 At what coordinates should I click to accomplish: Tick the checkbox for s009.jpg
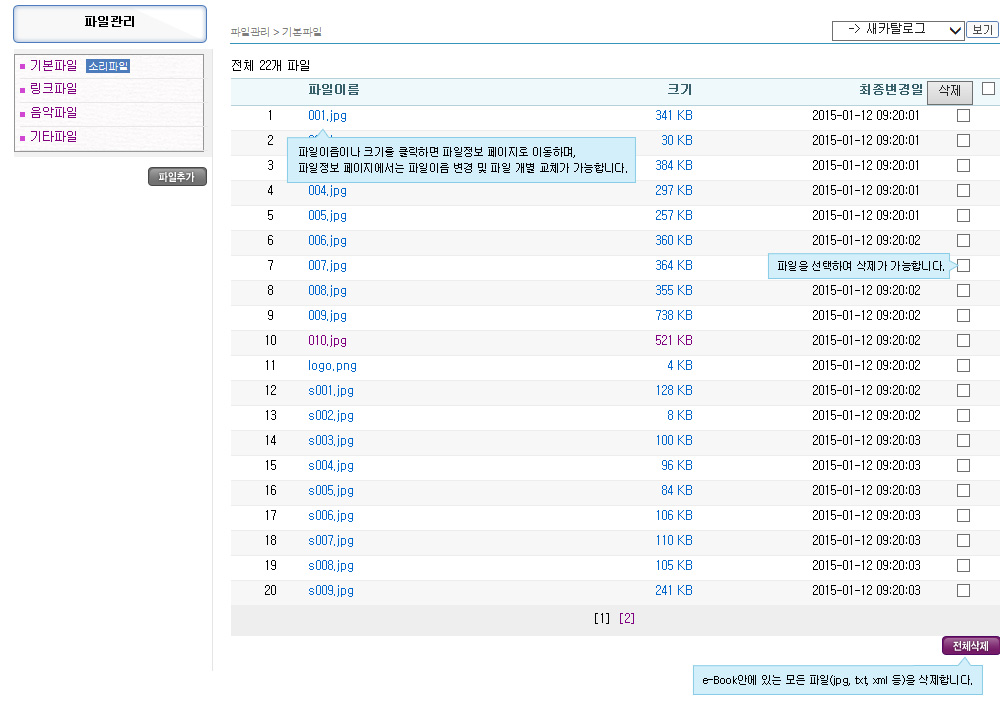click(963, 591)
